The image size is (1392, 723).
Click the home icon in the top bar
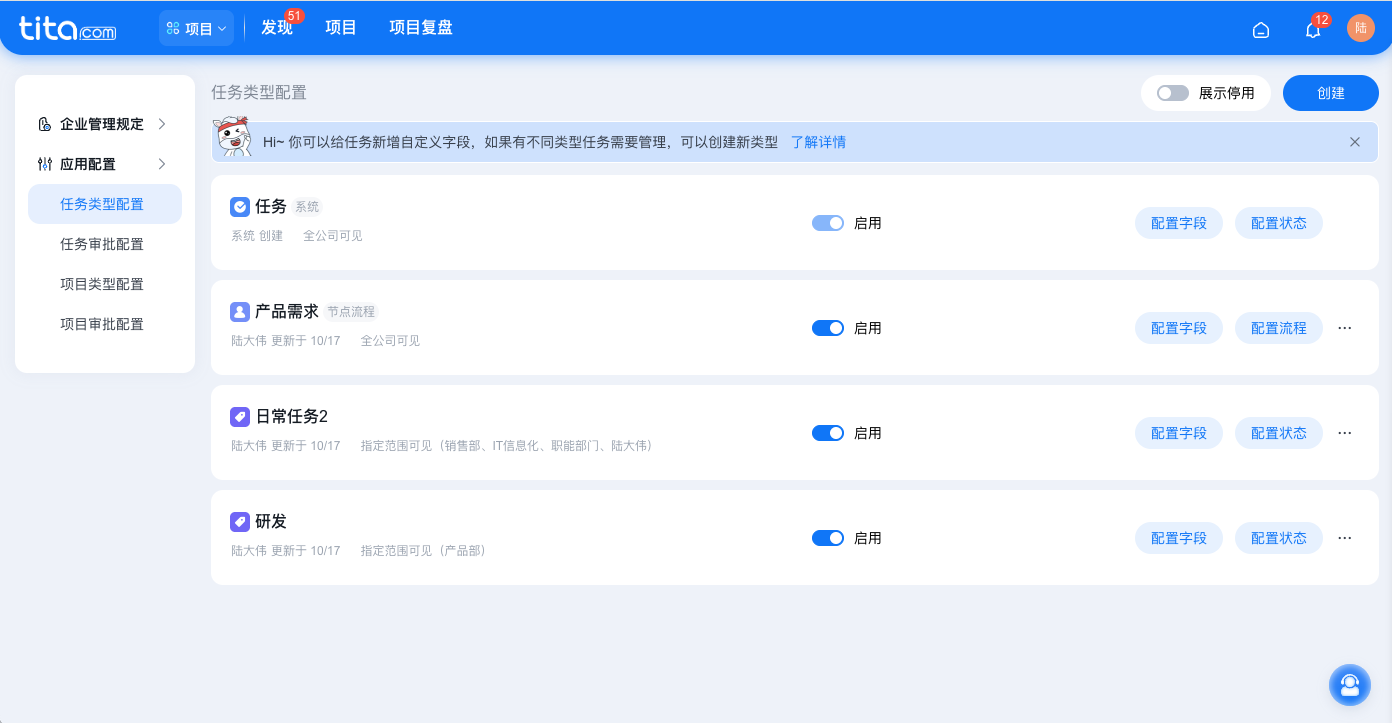click(x=1261, y=29)
